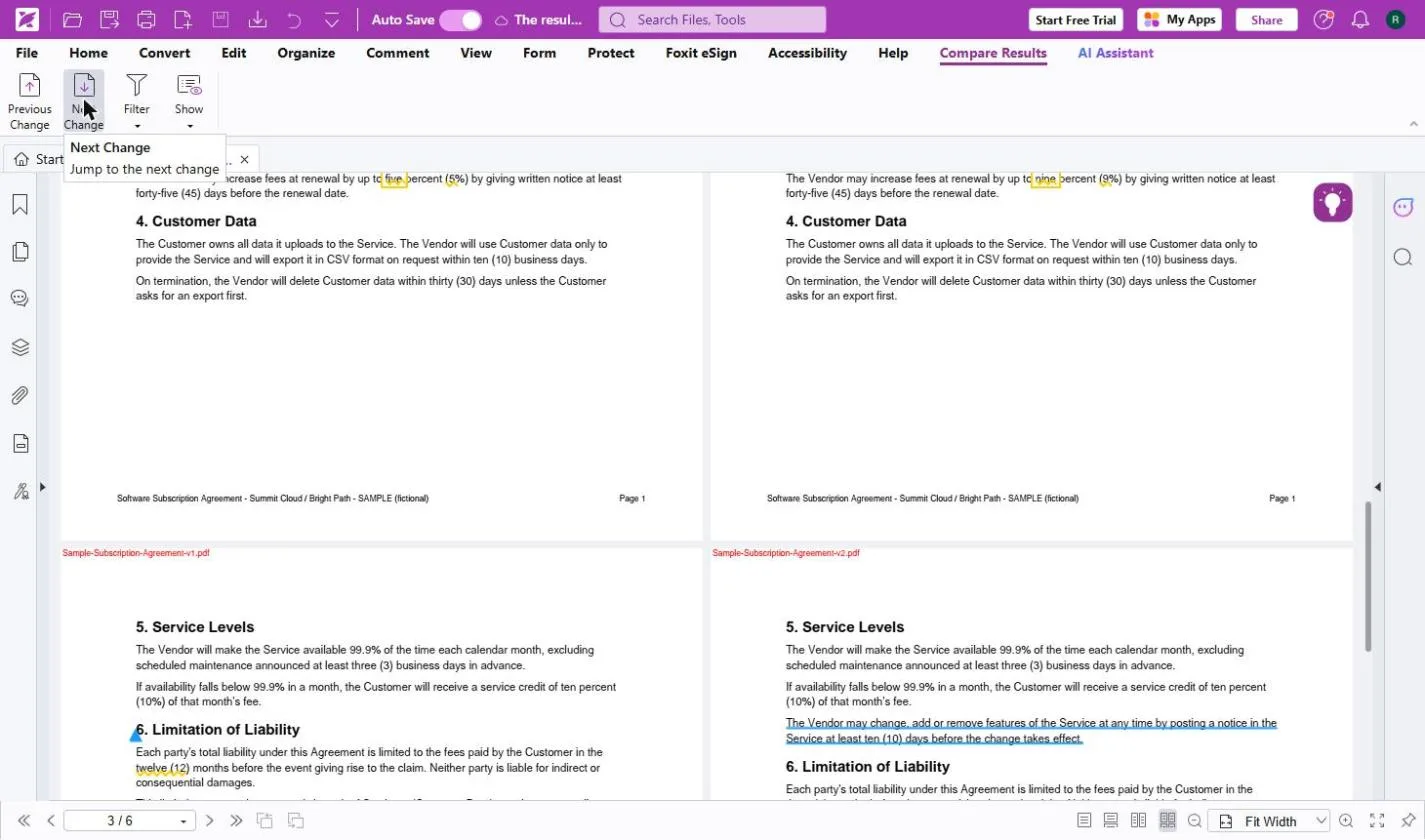
Task: Click the Share button
Action: (x=1266, y=20)
